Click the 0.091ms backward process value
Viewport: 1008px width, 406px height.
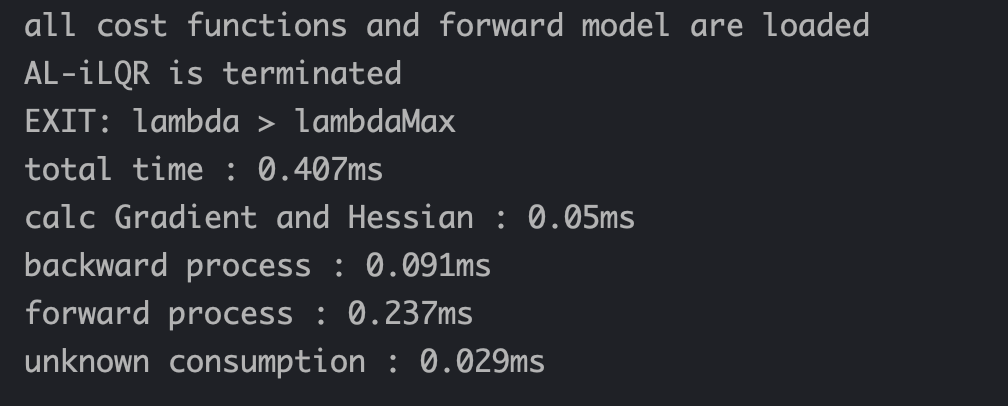click(x=428, y=266)
